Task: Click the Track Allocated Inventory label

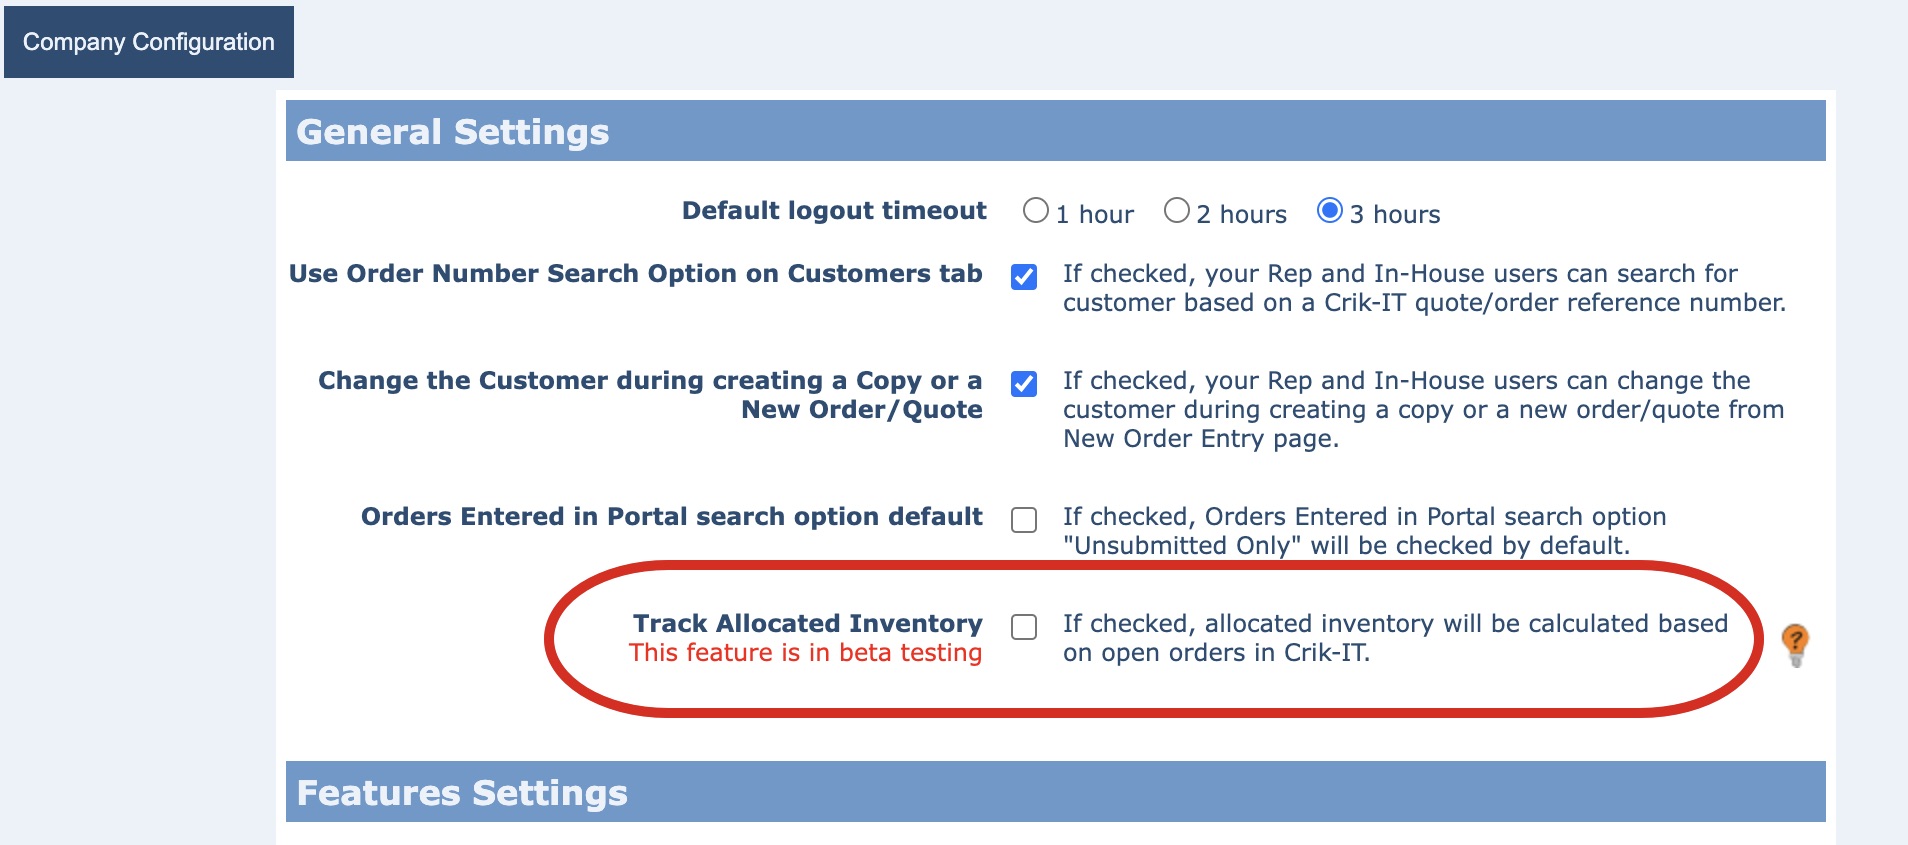Action: [x=807, y=623]
